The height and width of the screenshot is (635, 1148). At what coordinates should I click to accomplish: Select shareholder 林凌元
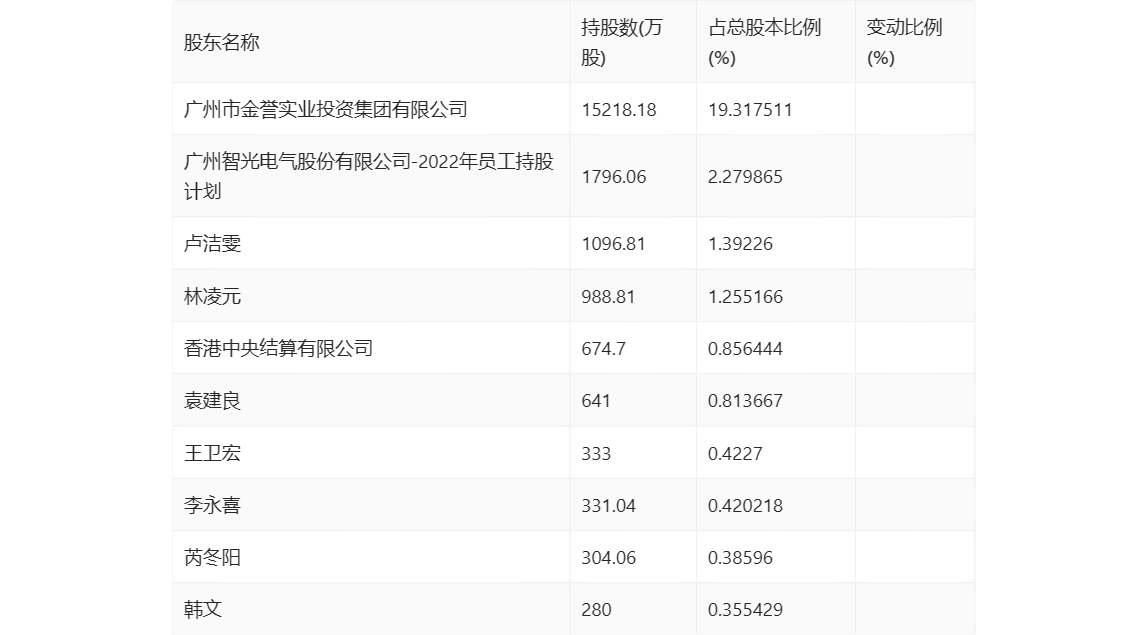coord(212,297)
